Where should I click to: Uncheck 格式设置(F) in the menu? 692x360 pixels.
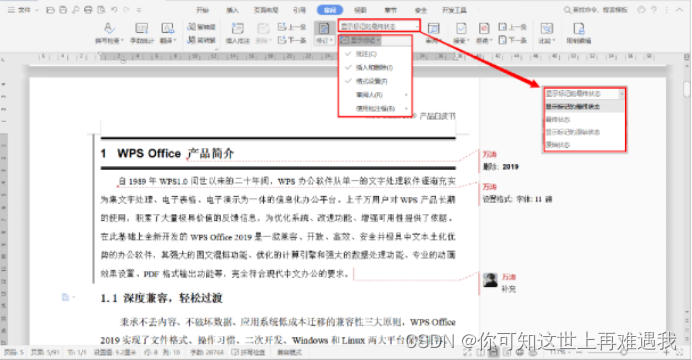(367, 81)
